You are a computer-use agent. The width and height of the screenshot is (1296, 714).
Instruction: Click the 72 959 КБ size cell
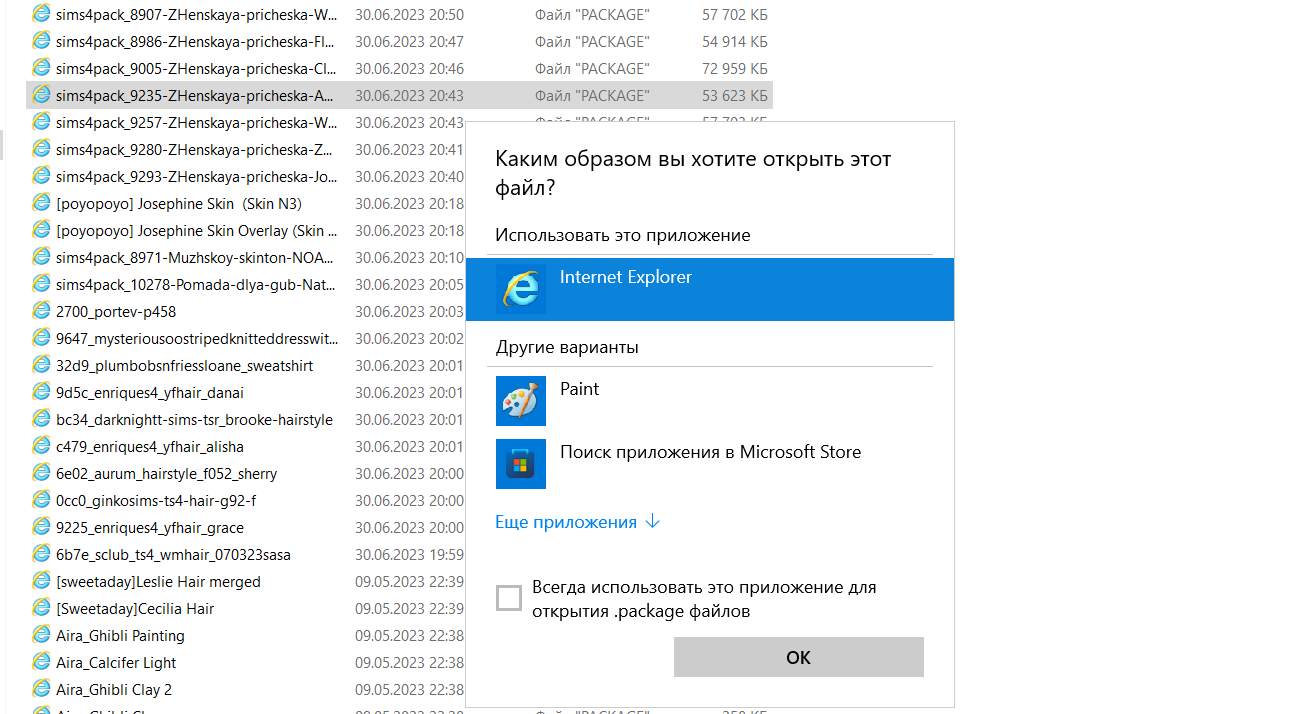coord(735,69)
